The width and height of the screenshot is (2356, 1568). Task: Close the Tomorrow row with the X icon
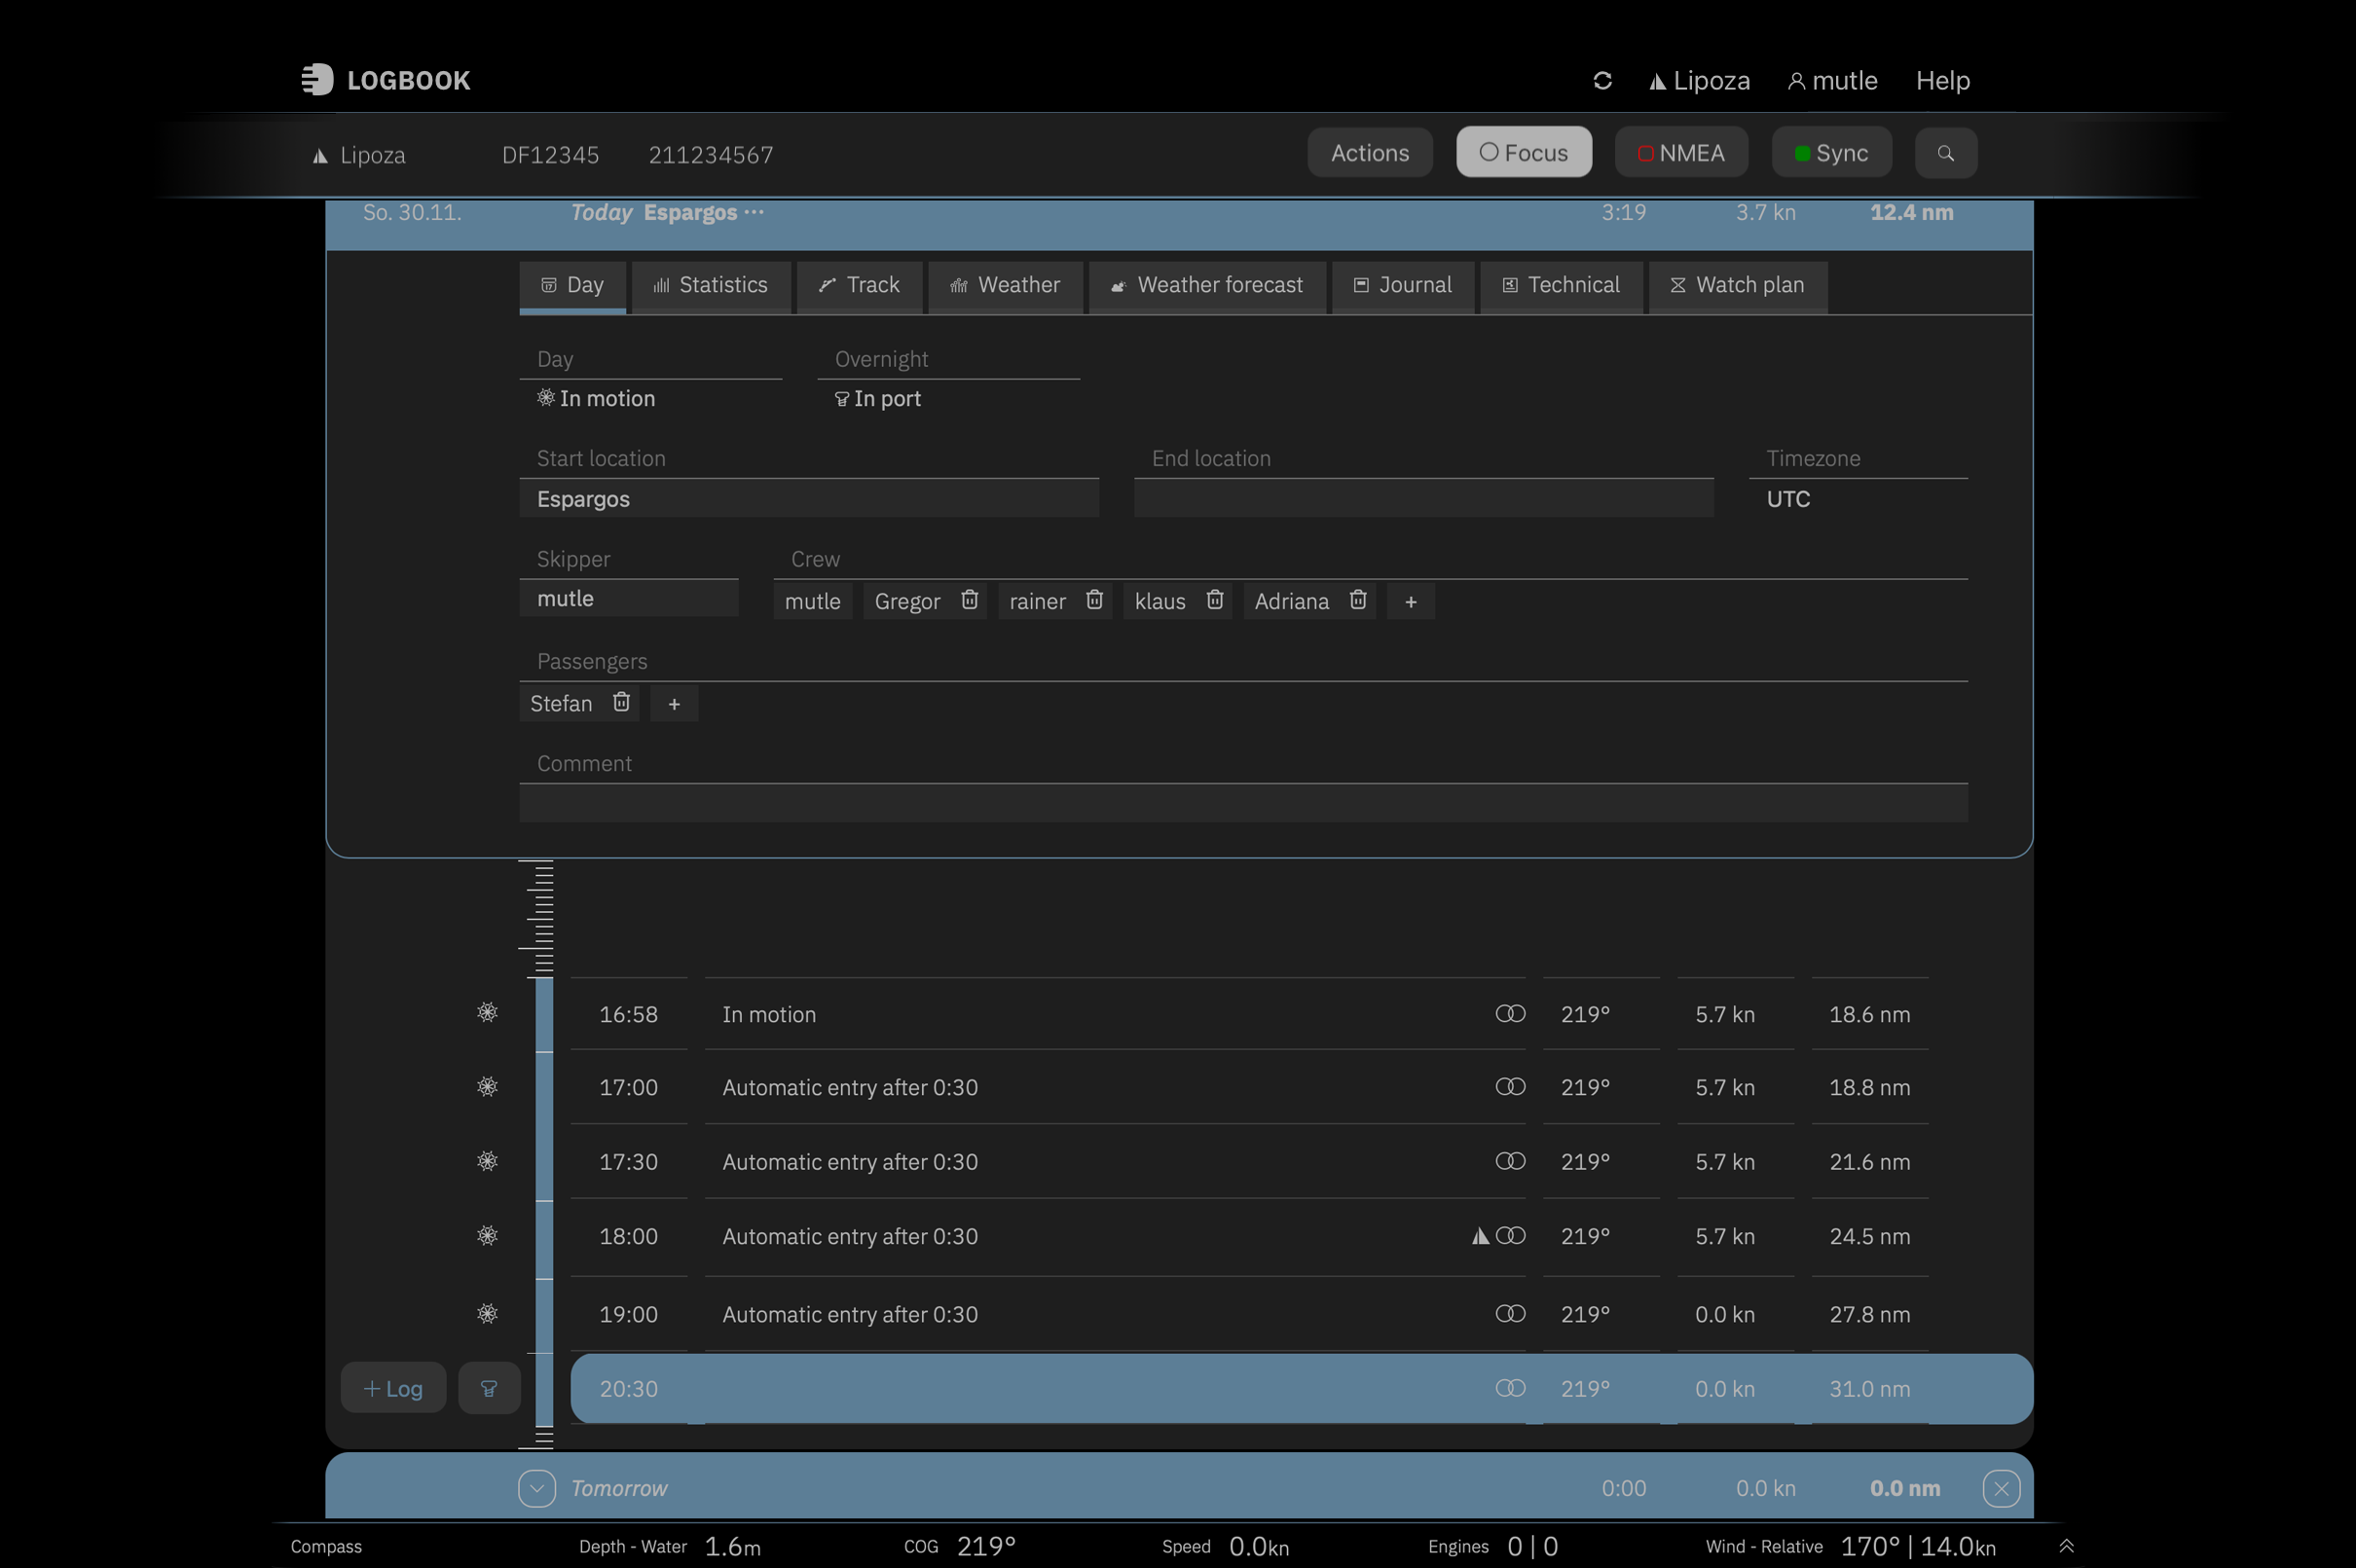(2001, 1488)
